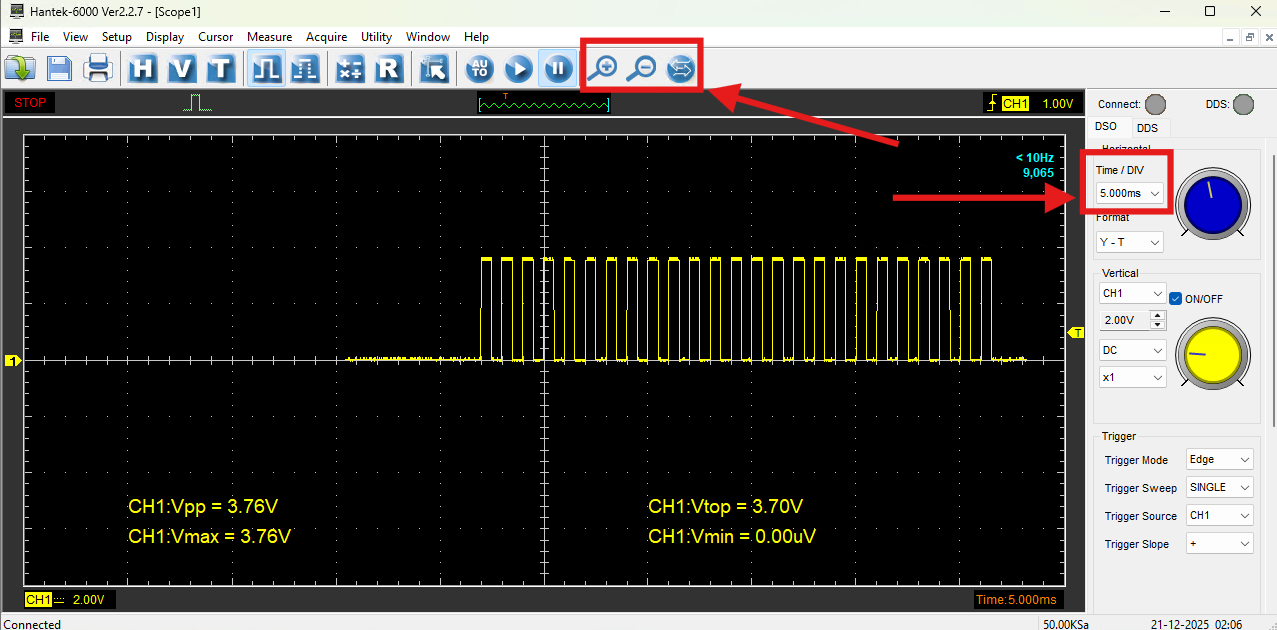Image resolution: width=1277 pixels, height=630 pixels.
Task: Open the Display menu
Action: (x=165, y=37)
